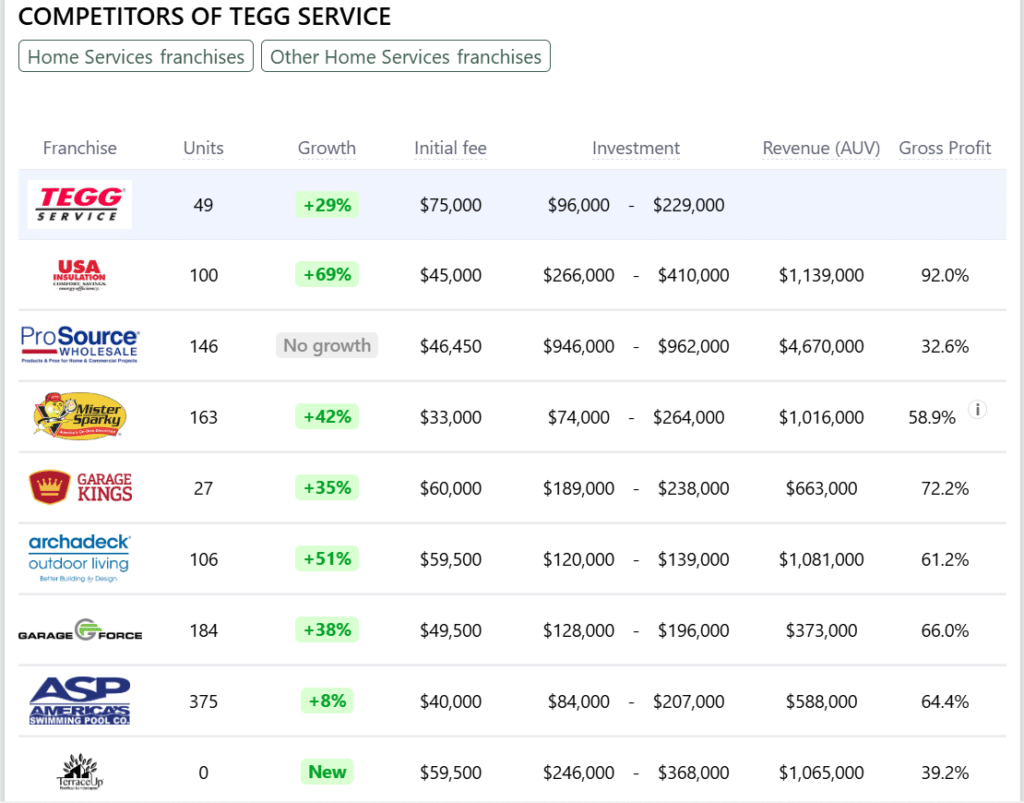Open Other Home Services franchises link
Image resolution: width=1024 pixels, height=803 pixels.
[x=406, y=57]
